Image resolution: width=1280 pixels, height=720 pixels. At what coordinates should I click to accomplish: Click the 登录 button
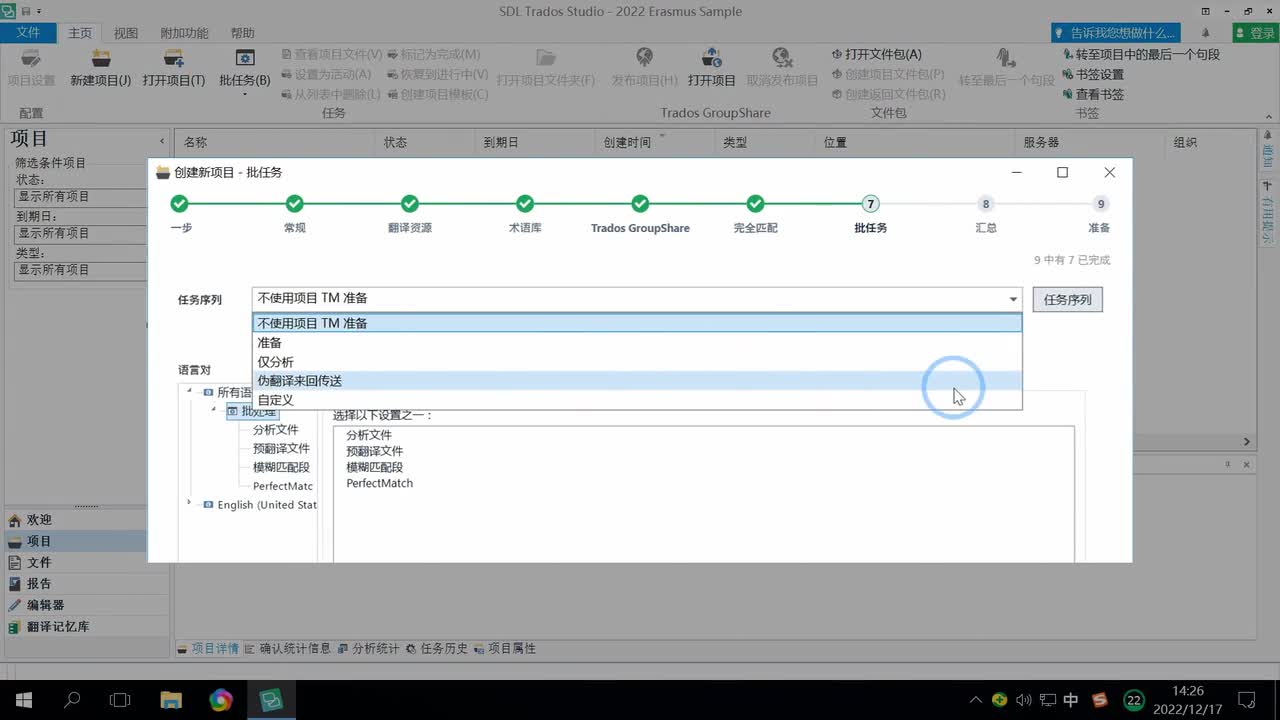coord(1254,33)
